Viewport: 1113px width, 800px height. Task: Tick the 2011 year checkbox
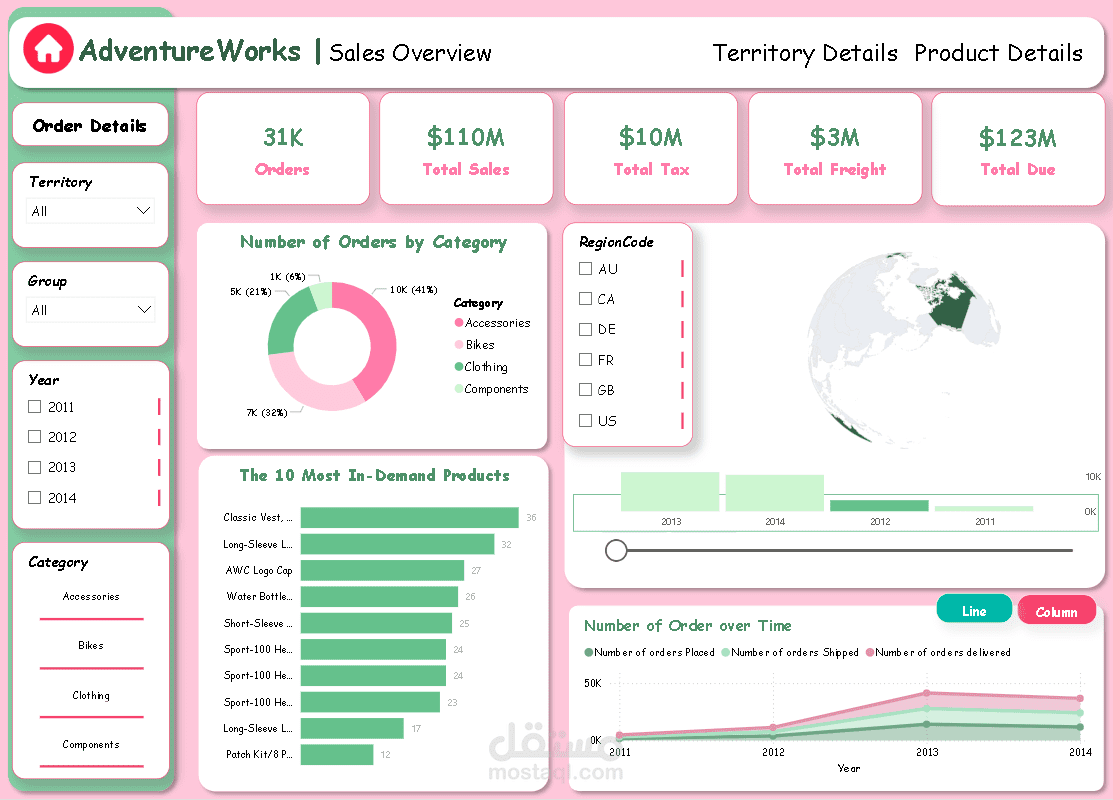(34, 407)
